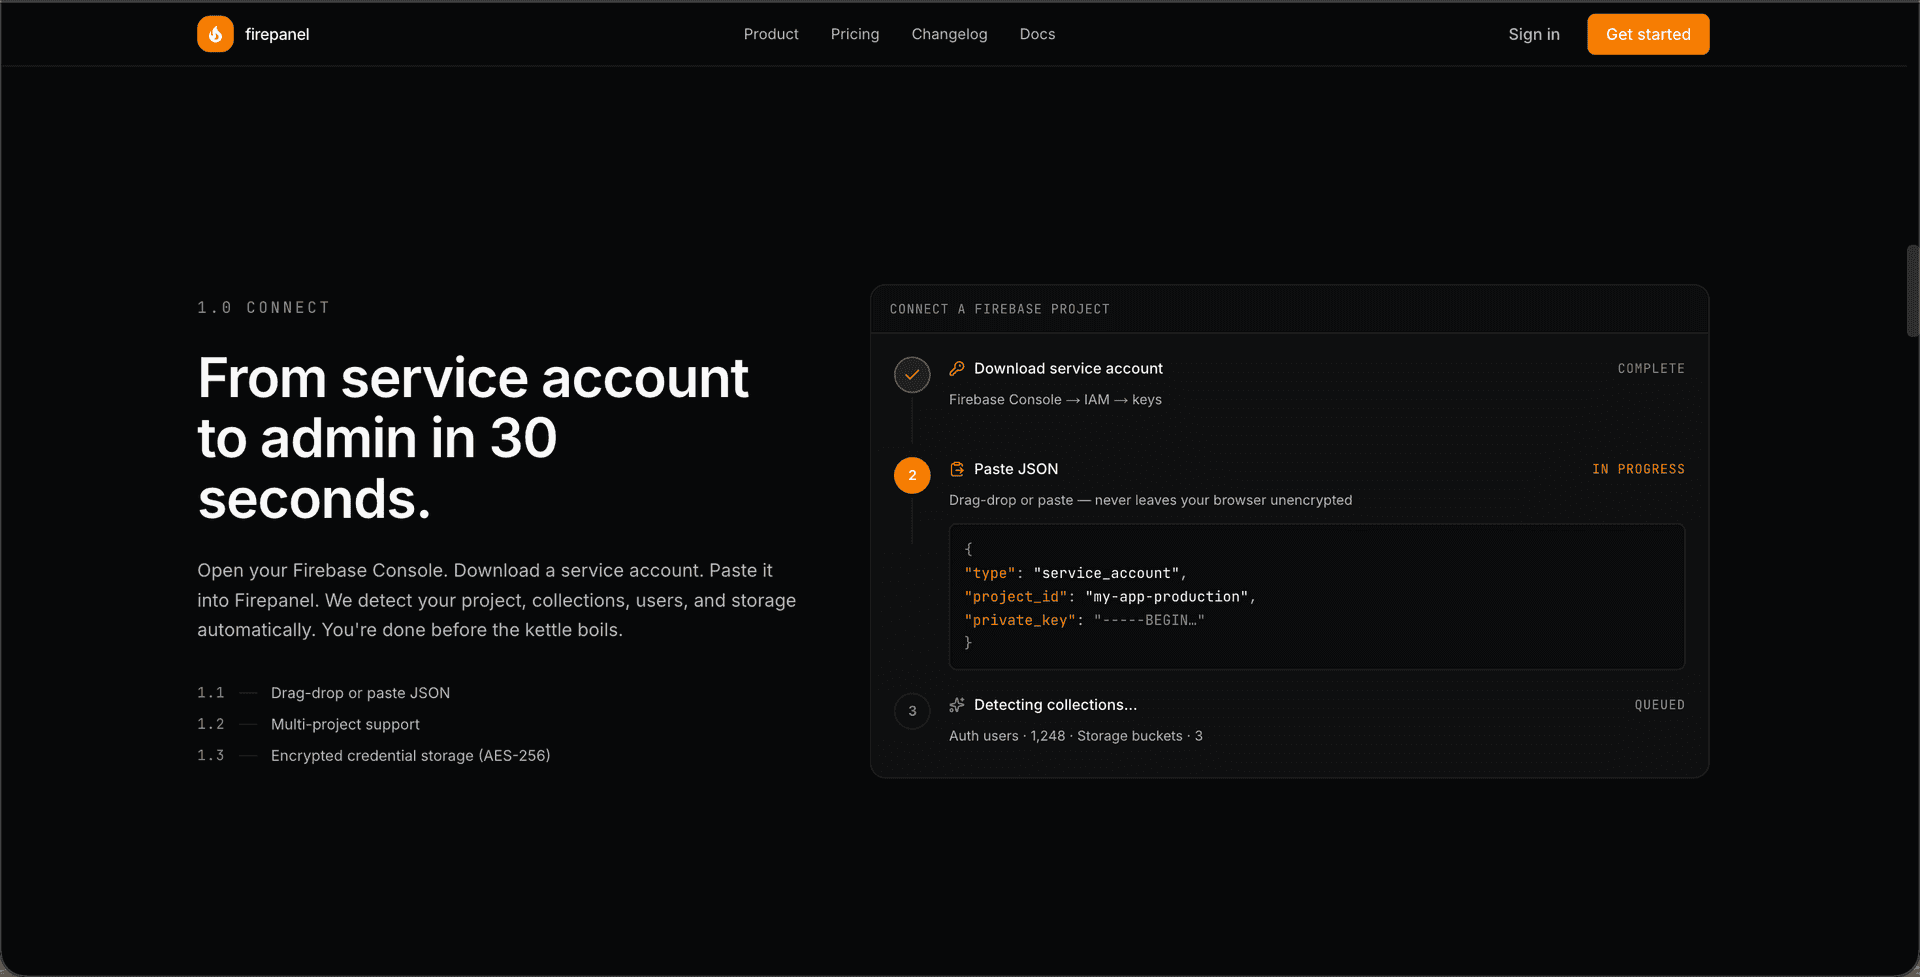The height and width of the screenshot is (977, 1920).
Task: Click the completed step checkmark circle
Action: [x=912, y=375]
